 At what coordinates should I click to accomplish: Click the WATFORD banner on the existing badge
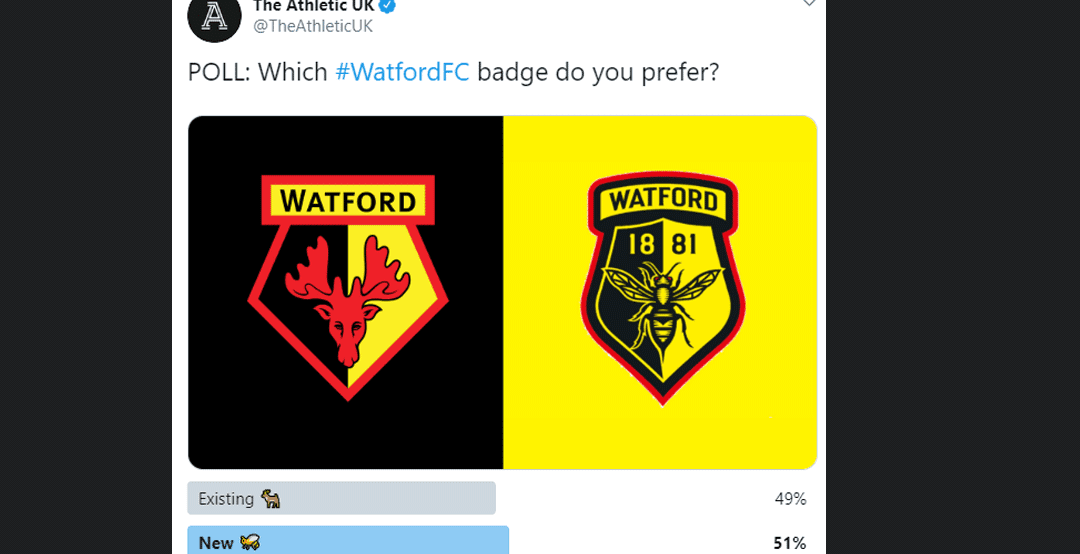click(347, 201)
